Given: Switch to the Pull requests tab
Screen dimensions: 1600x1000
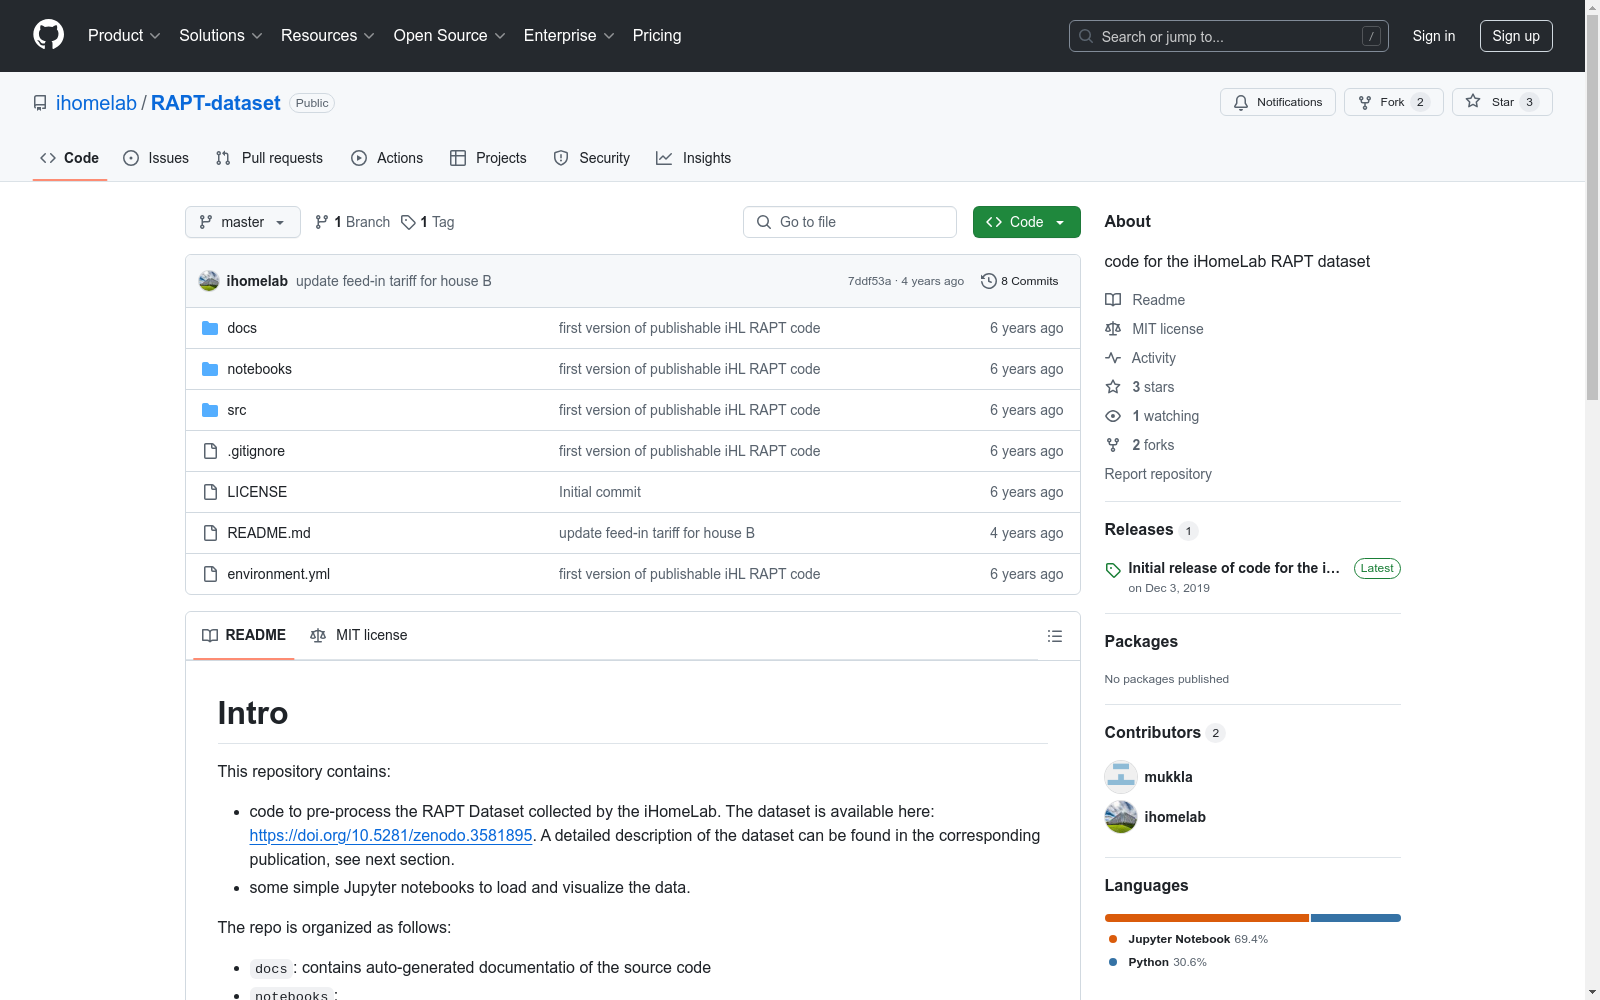Looking at the screenshot, I should coord(269,158).
